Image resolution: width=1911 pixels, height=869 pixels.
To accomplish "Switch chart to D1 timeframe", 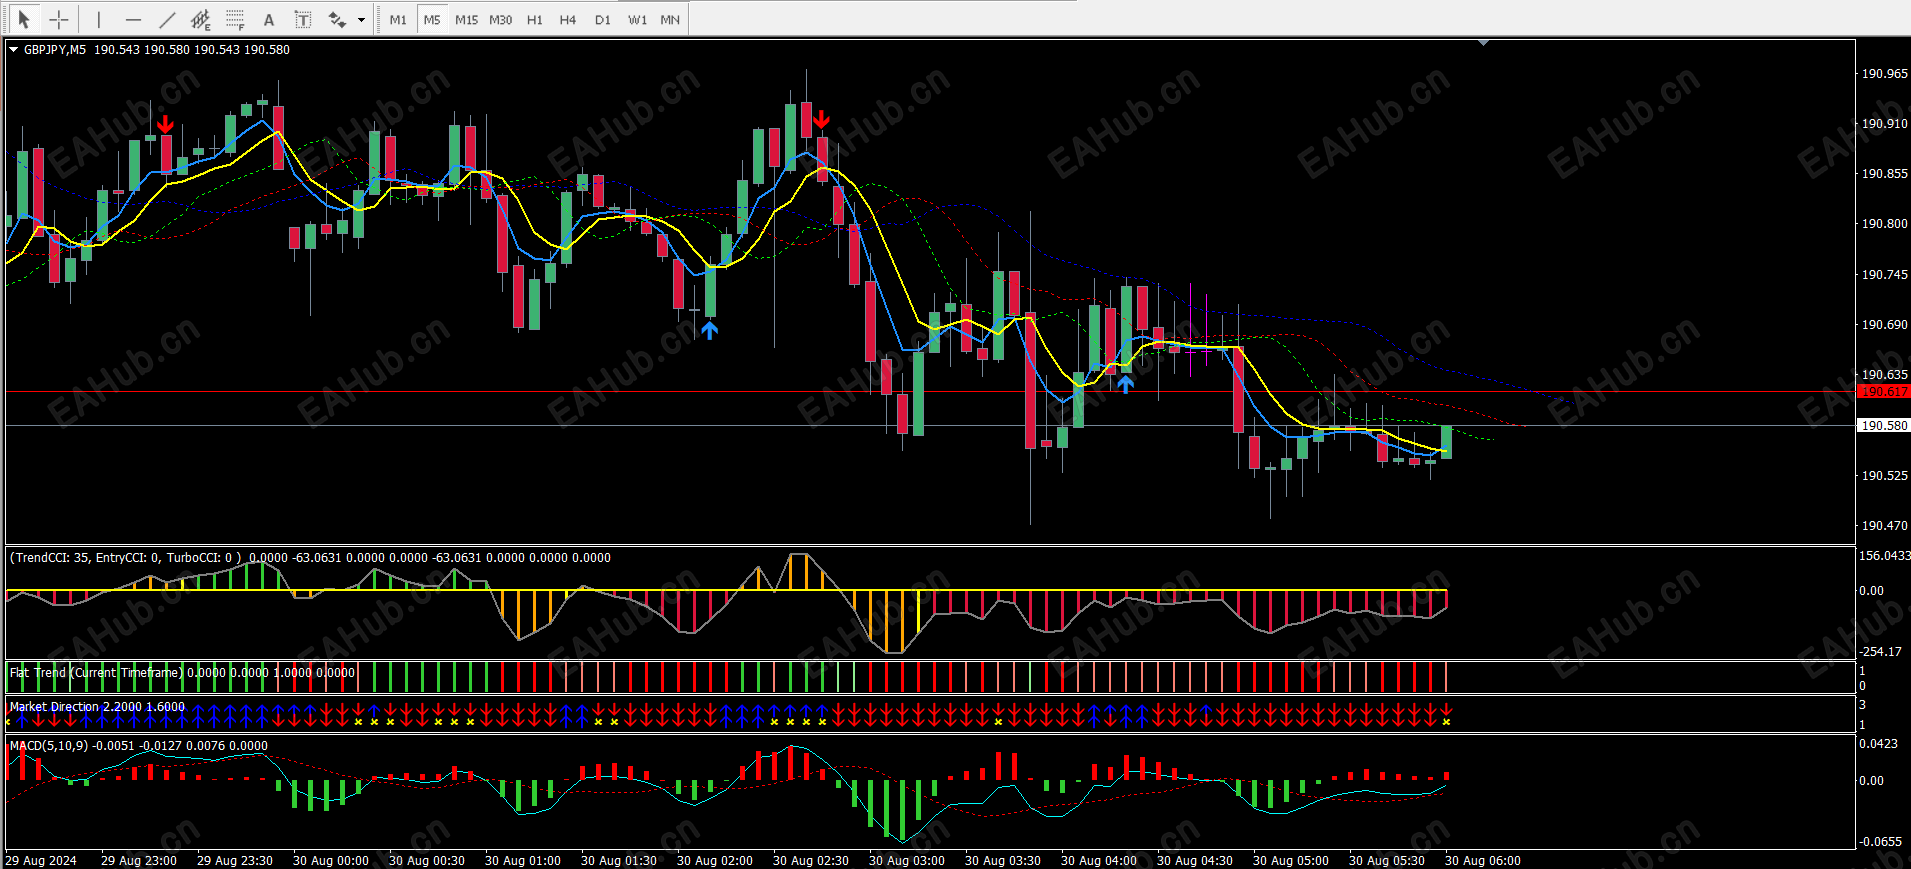I will pyautogui.click(x=602, y=20).
